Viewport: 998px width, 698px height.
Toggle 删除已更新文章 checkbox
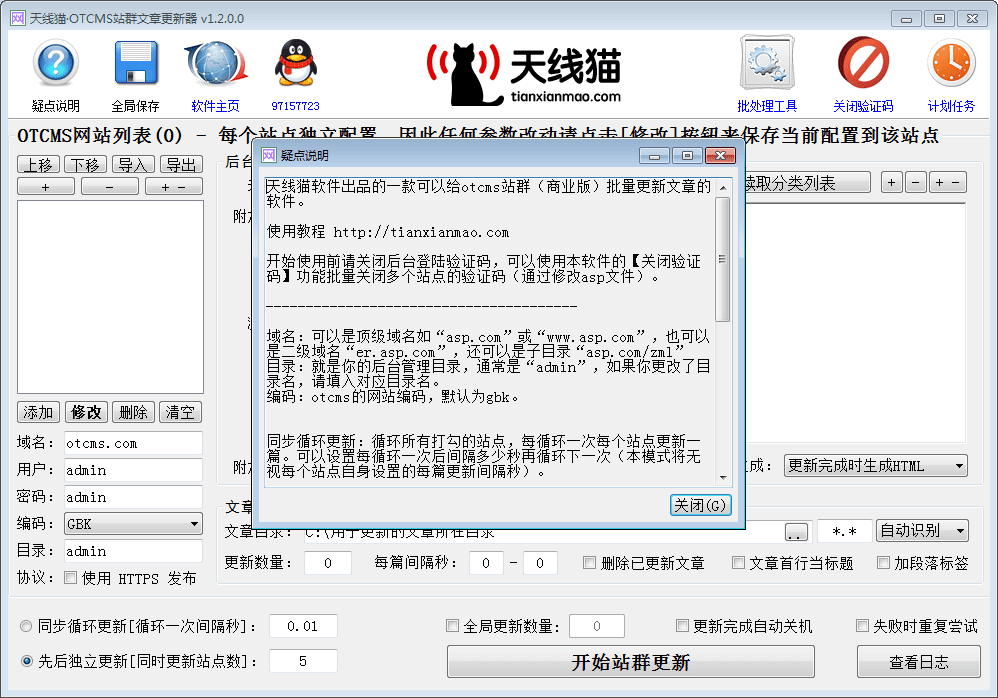(589, 562)
